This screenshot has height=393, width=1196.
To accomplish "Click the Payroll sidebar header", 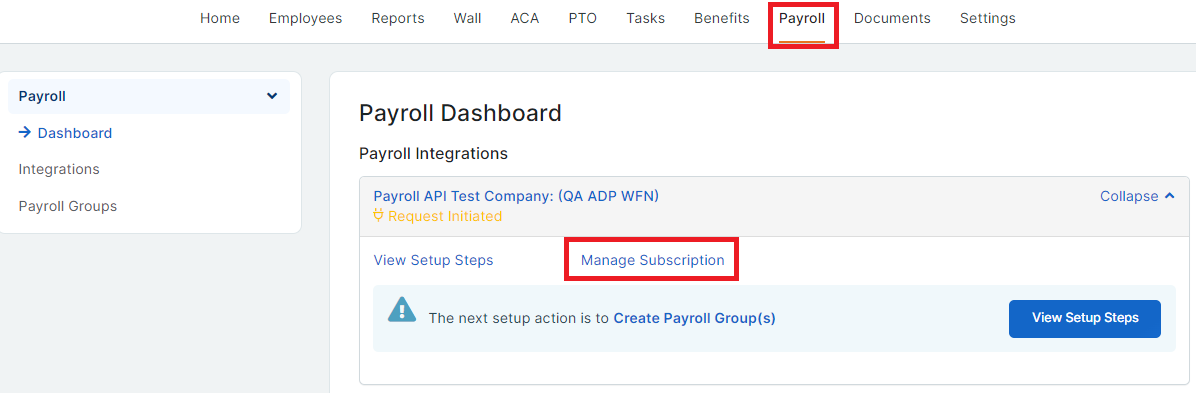I will (149, 97).
